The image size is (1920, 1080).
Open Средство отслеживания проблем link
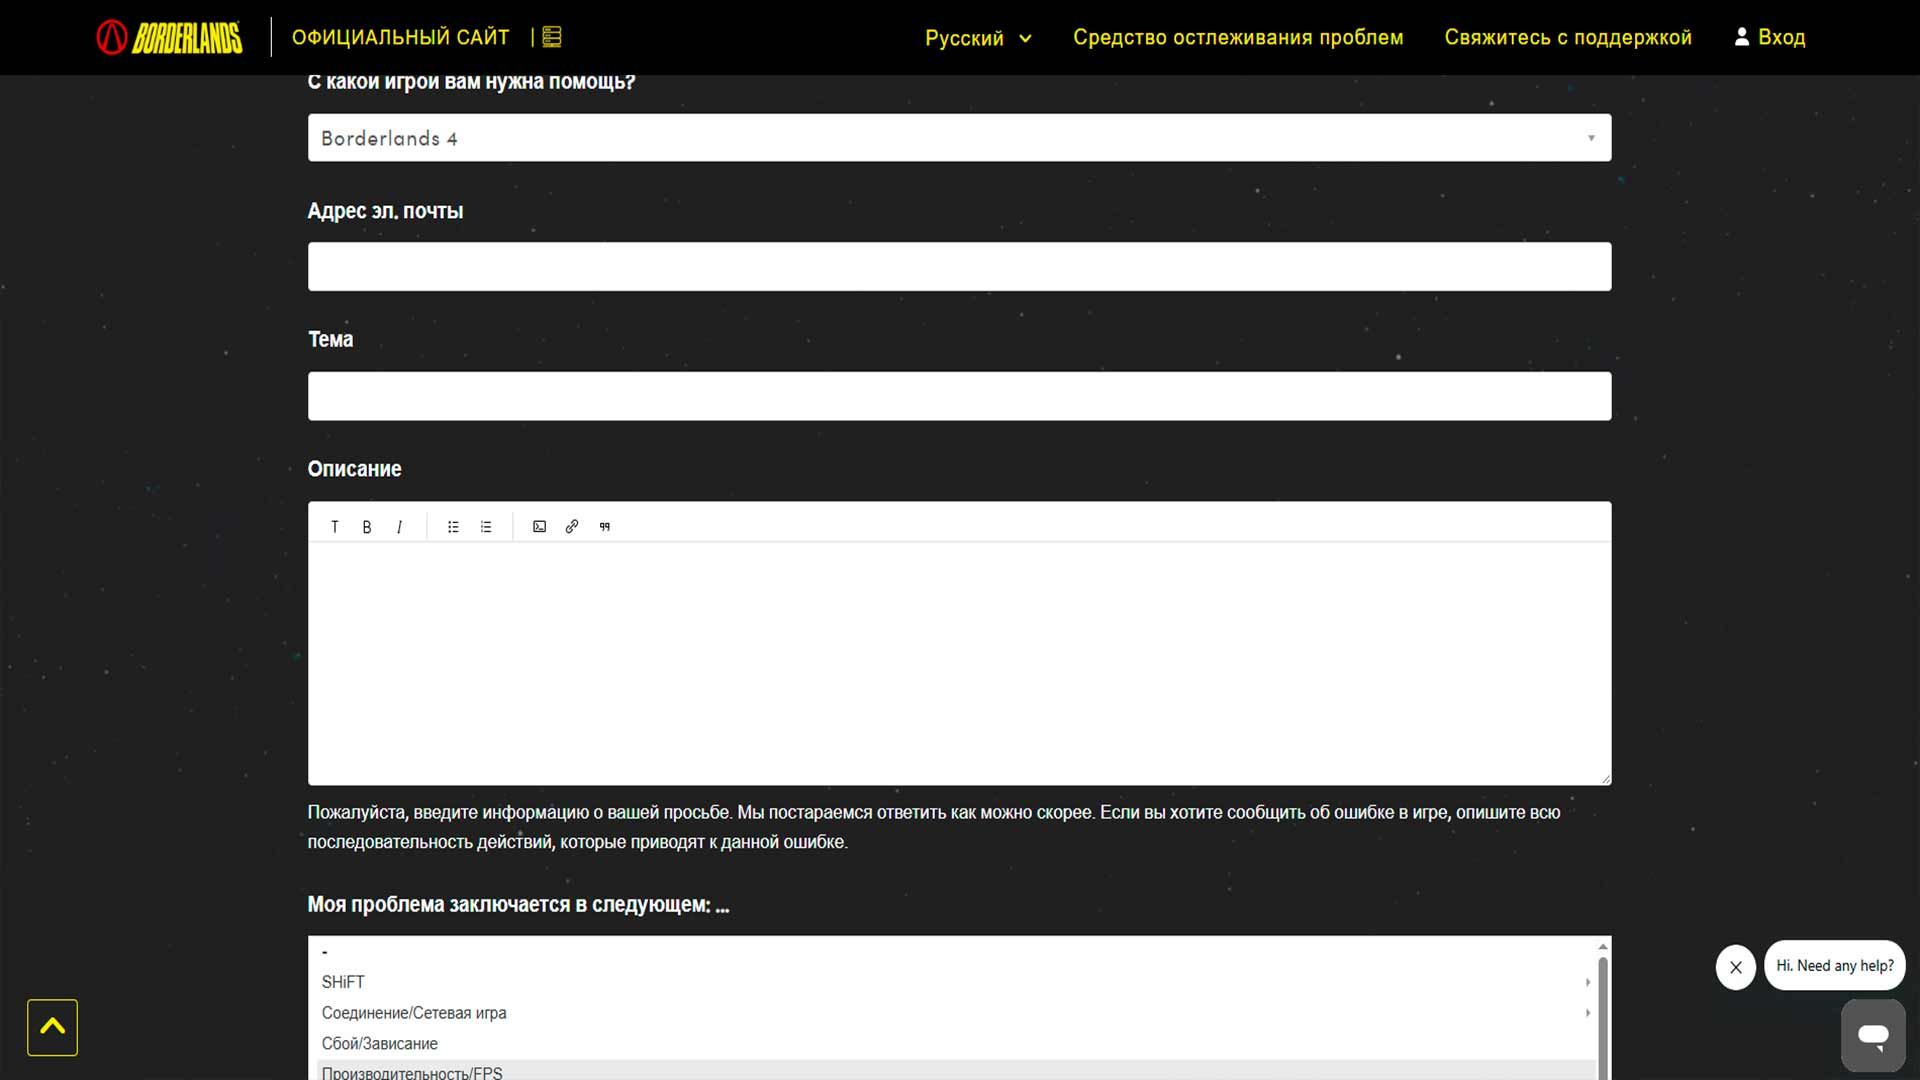[1238, 38]
